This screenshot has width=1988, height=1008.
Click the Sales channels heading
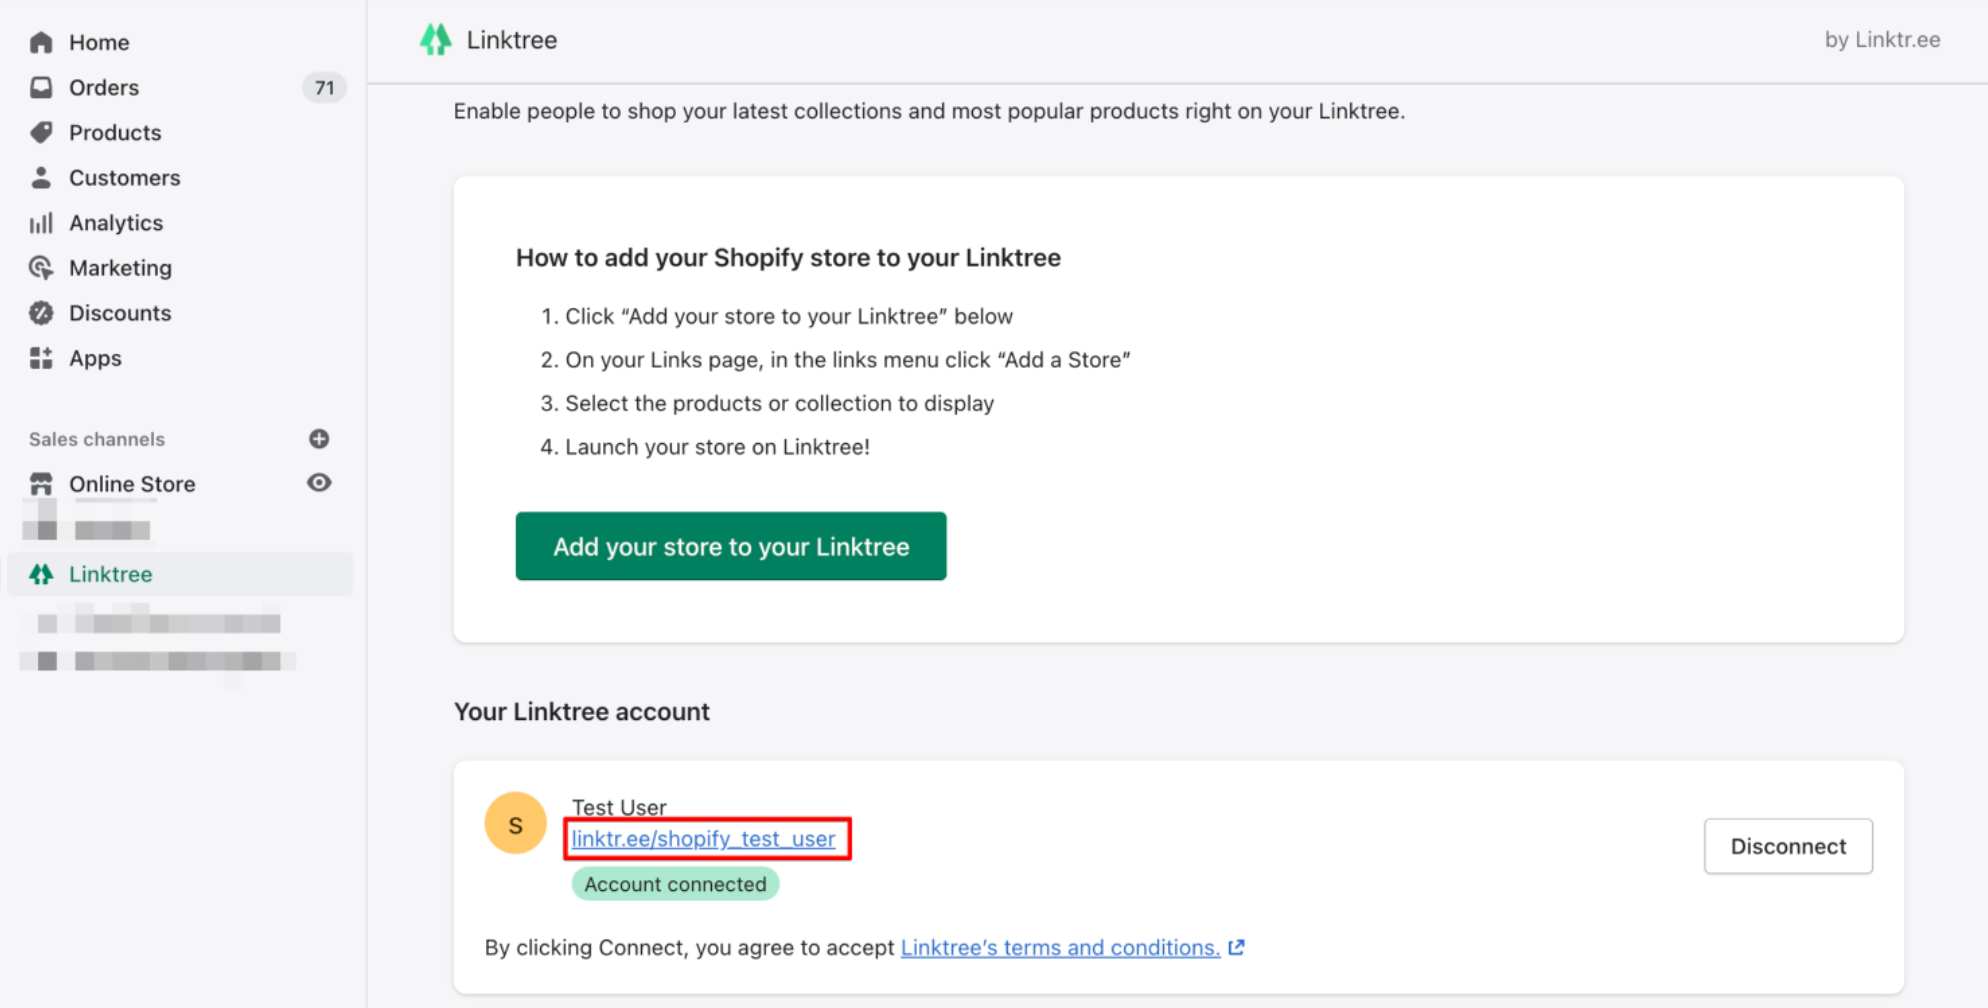[97, 439]
